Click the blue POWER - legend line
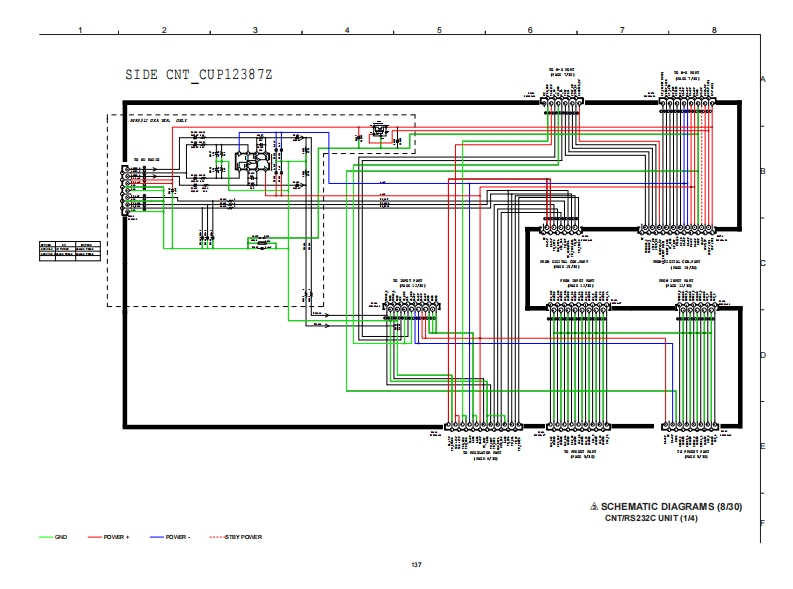The image size is (793, 589). point(157,537)
